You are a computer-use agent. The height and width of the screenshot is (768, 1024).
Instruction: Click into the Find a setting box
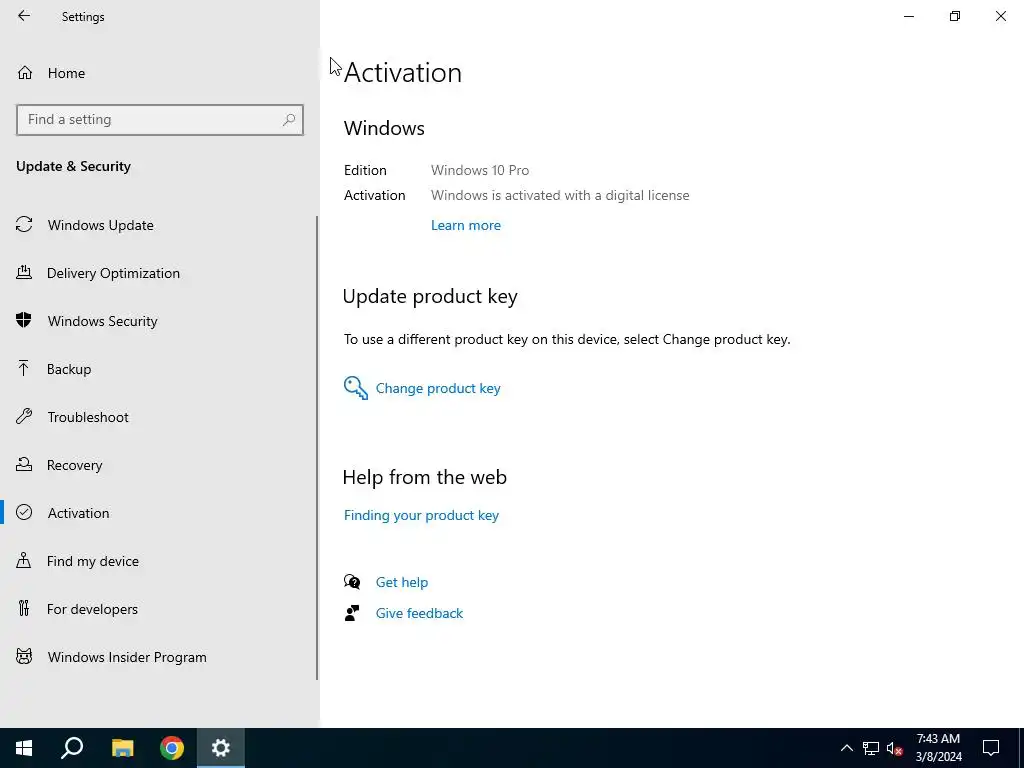click(x=159, y=120)
